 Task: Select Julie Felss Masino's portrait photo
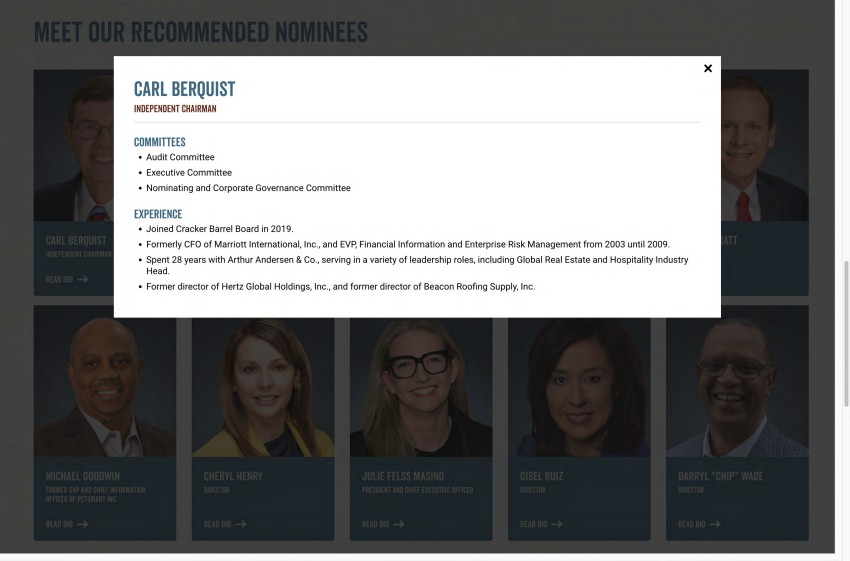[x=421, y=387]
